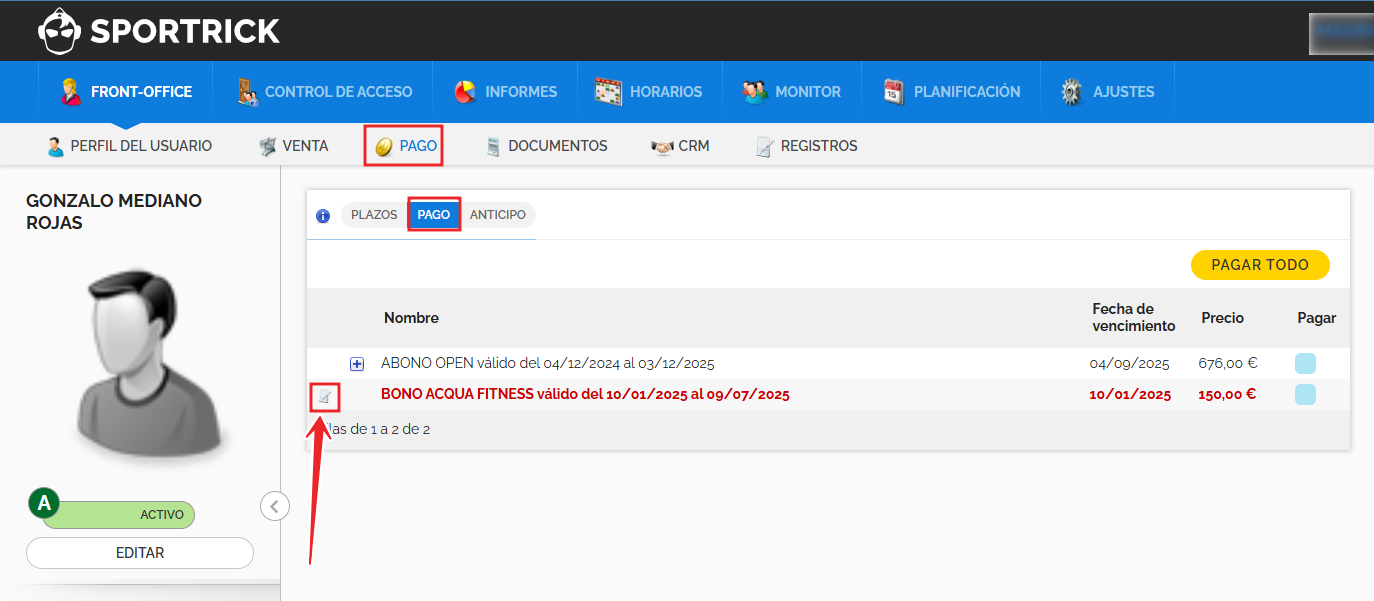The image size is (1374, 601).
Task: Click the CRM handshake icon
Action: pyautogui.click(x=662, y=146)
